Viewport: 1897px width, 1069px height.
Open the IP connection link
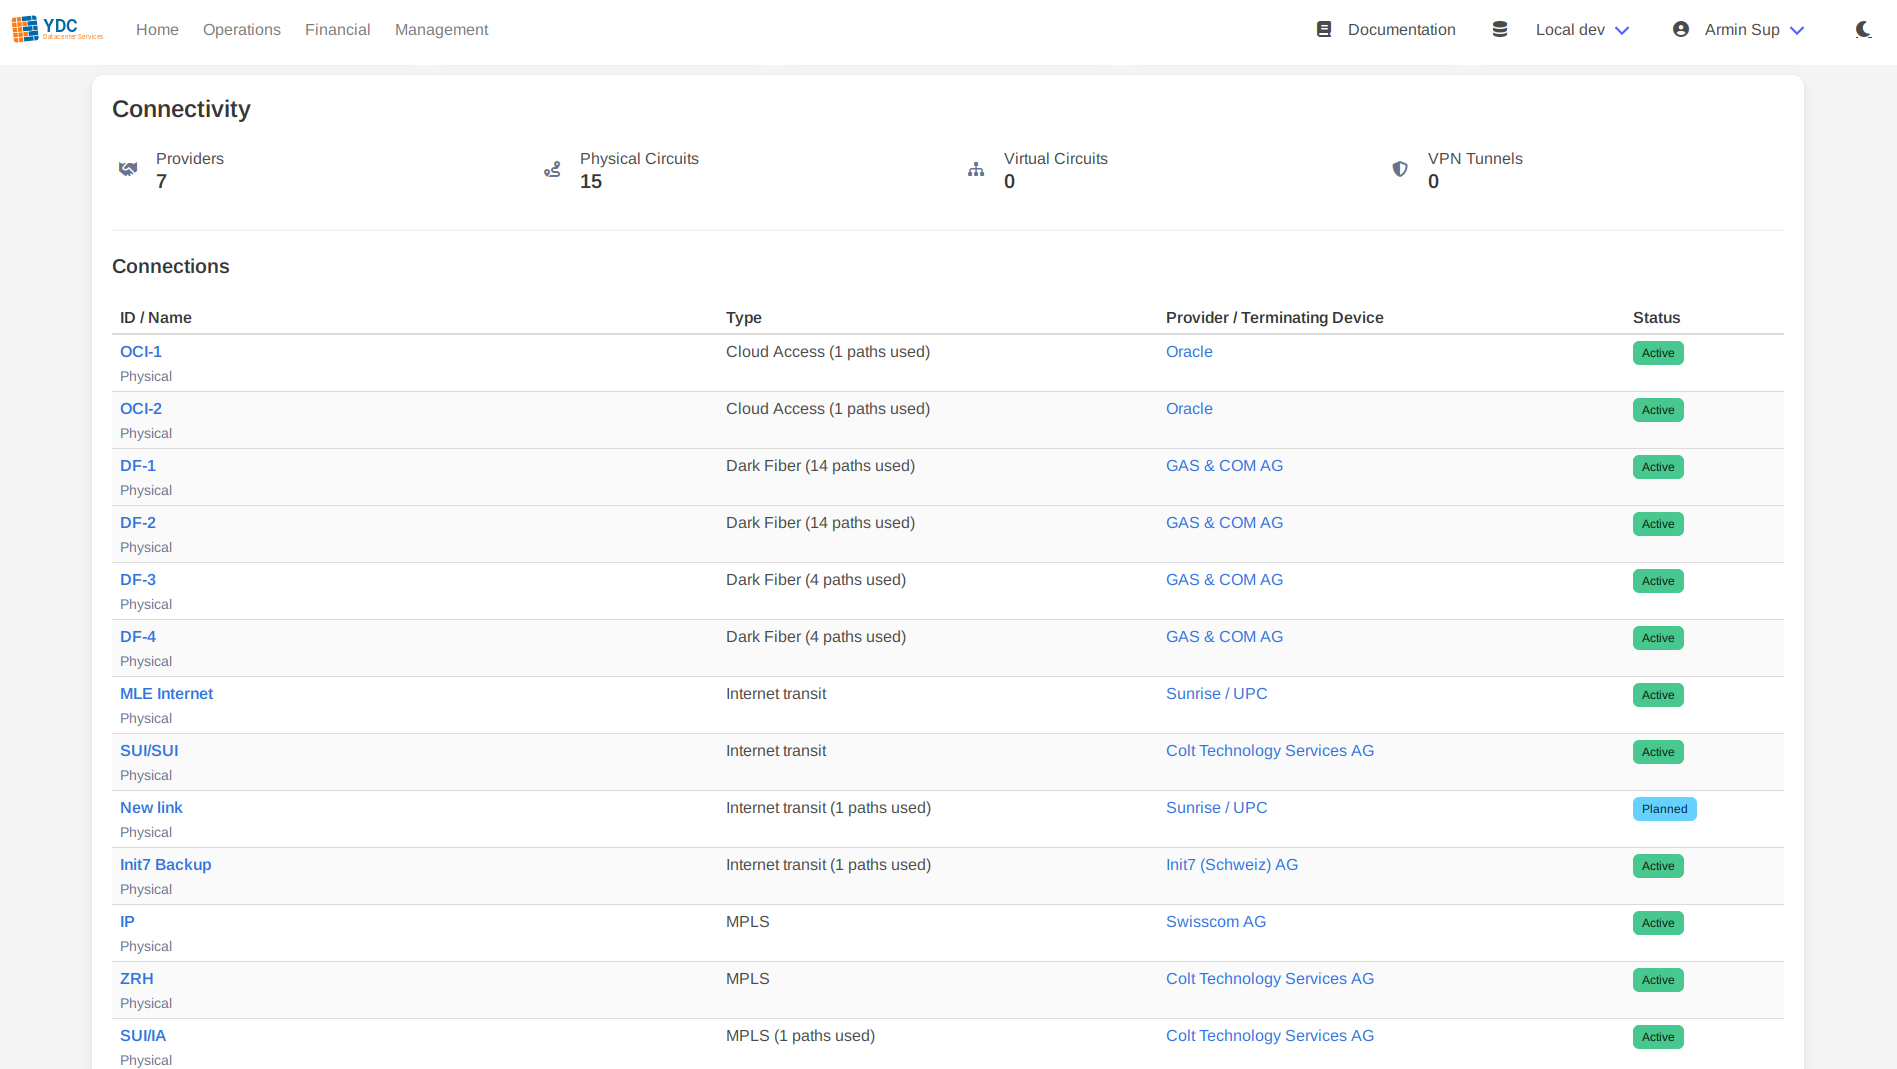[x=127, y=922]
